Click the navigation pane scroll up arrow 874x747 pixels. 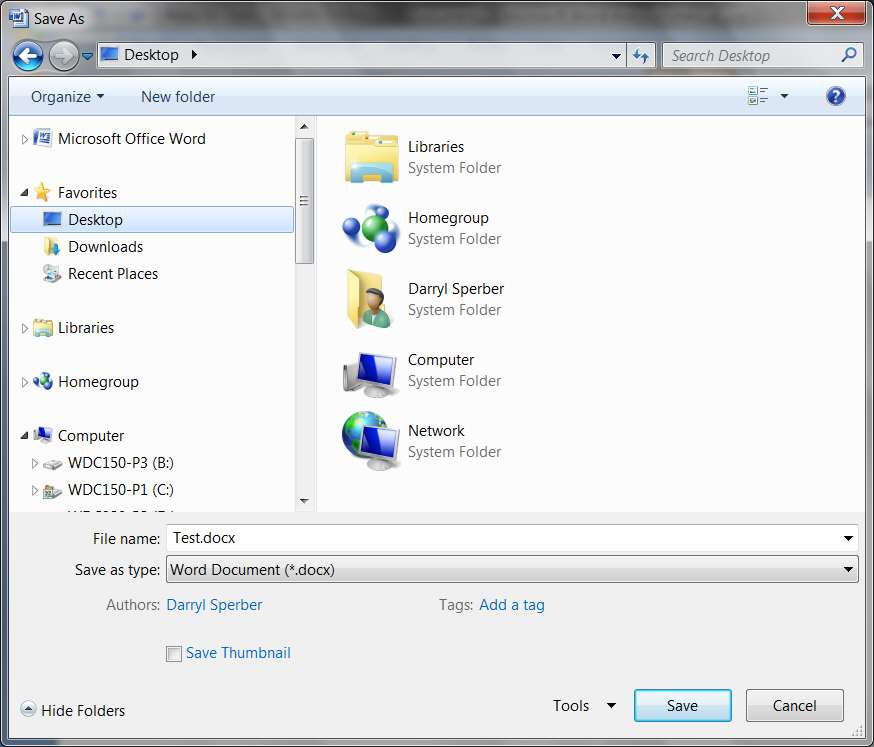[304, 127]
